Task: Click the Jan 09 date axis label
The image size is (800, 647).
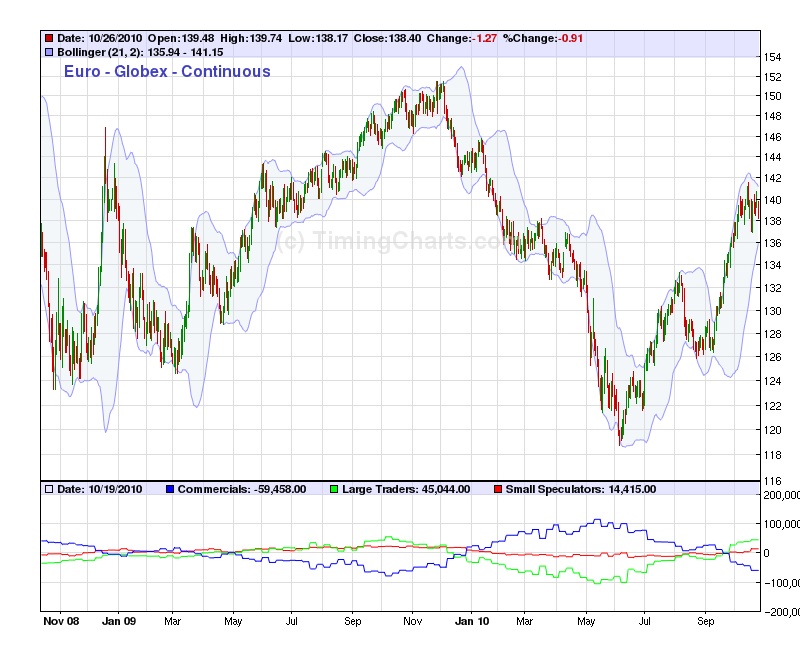Action: [x=118, y=621]
